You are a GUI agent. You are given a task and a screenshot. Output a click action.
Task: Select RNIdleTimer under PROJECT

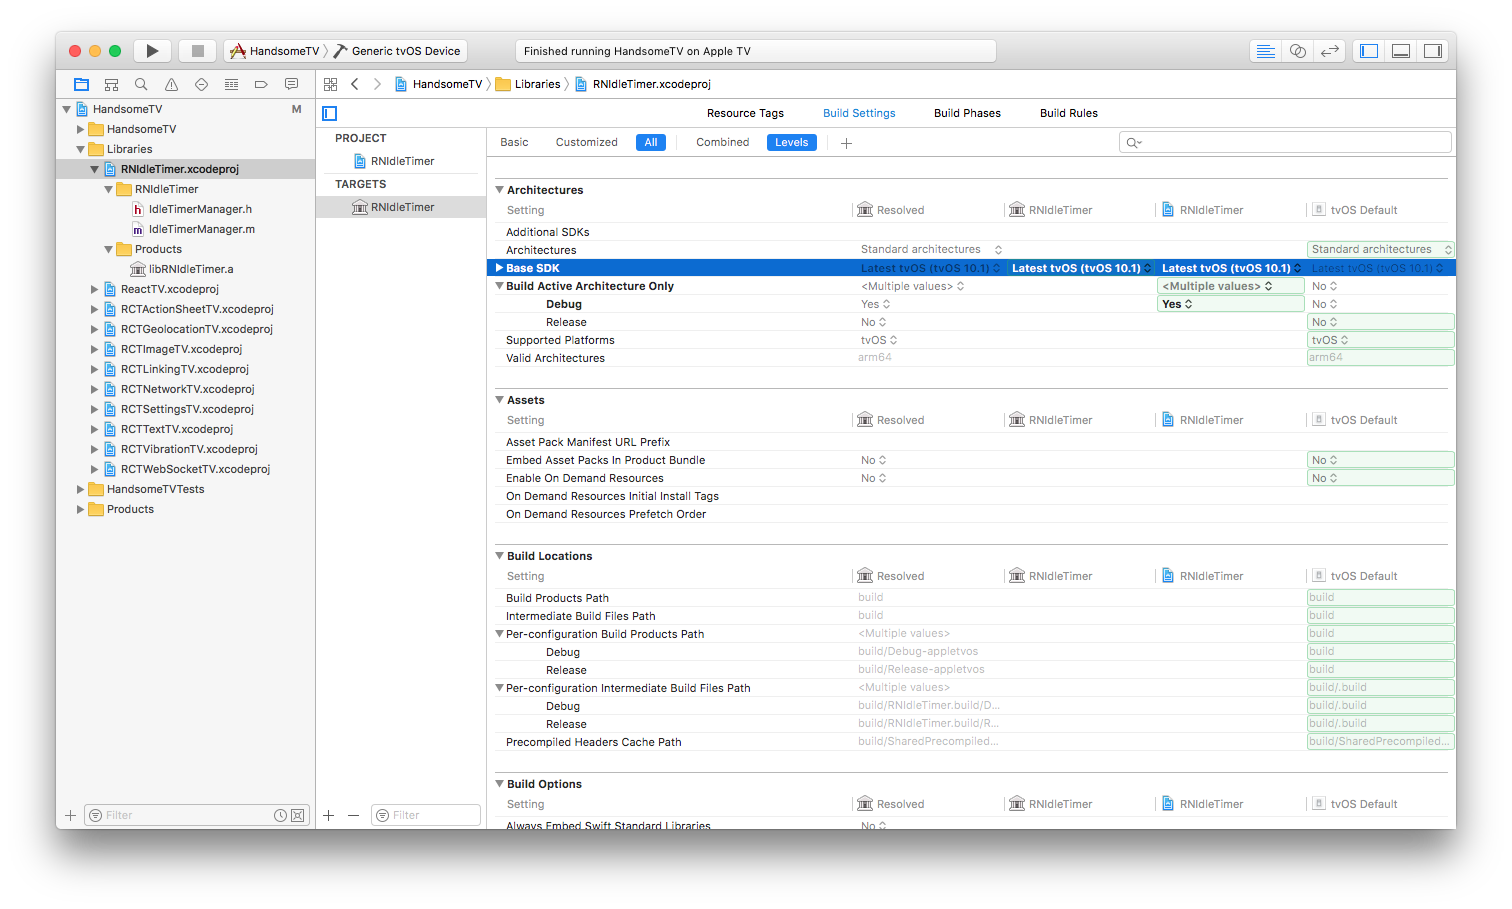pyautogui.click(x=402, y=161)
